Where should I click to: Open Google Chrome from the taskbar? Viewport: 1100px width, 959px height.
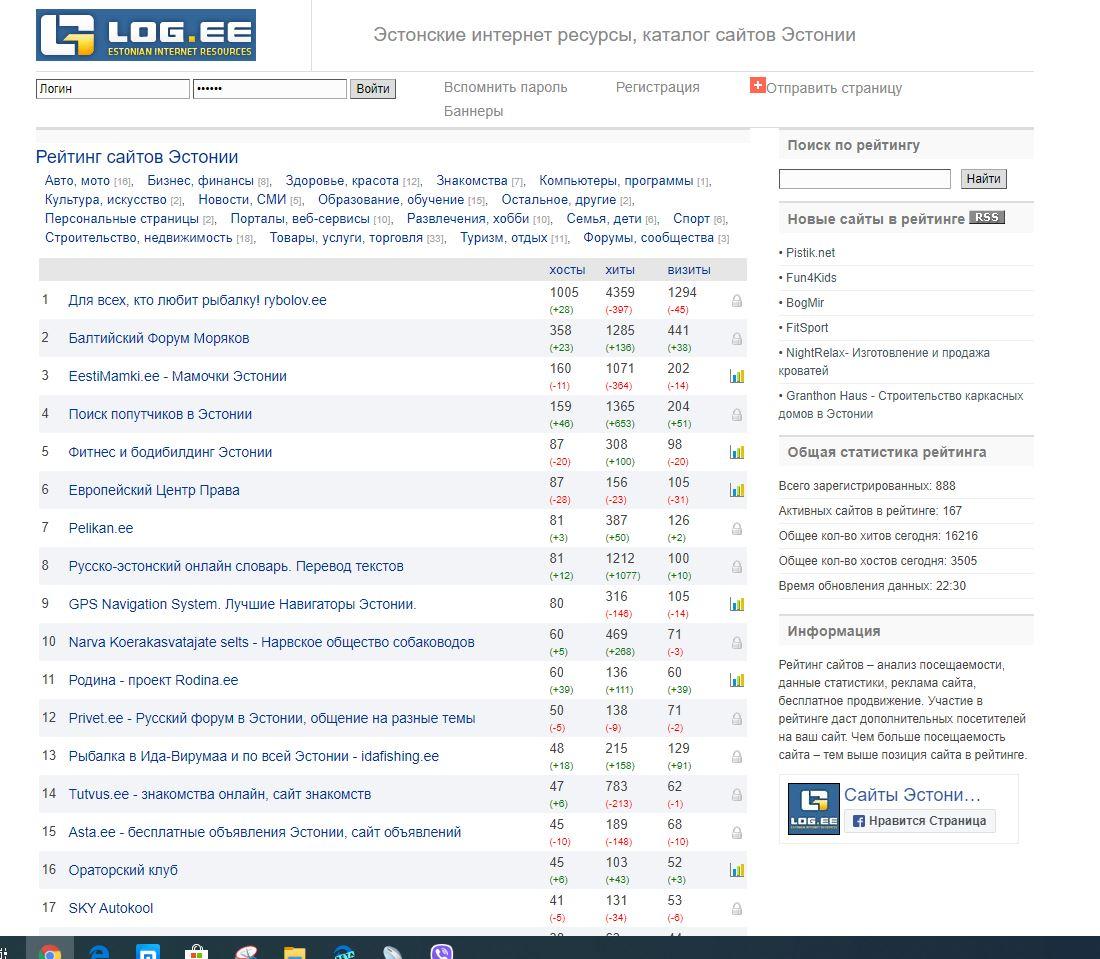[x=49, y=952]
